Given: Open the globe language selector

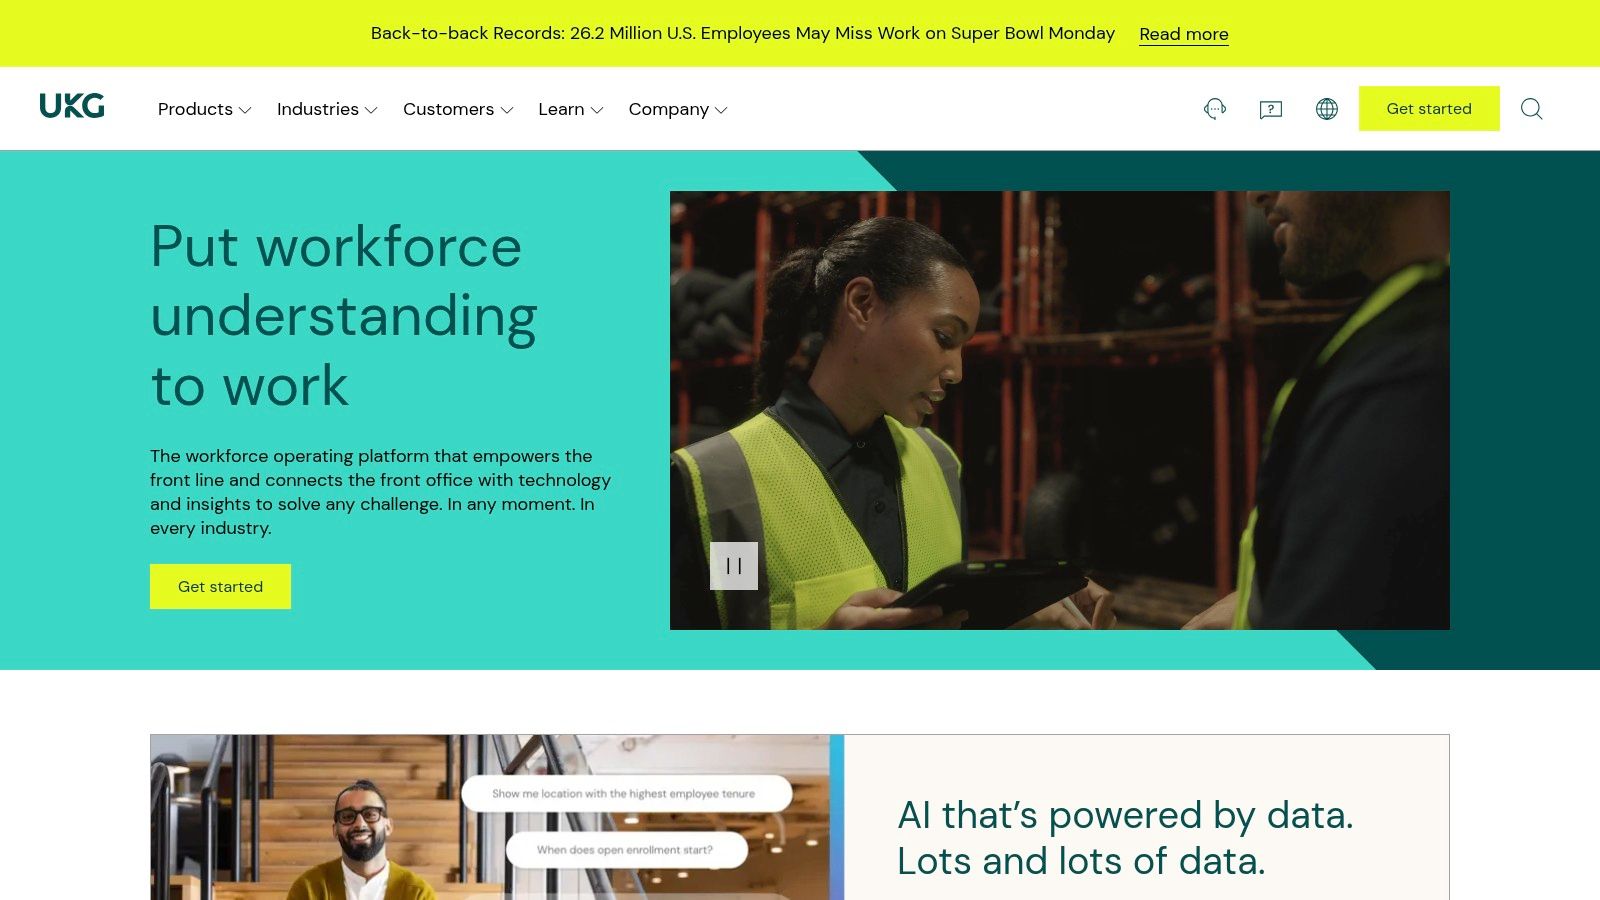Looking at the screenshot, I should pyautogui.click(x=1327, y=109).
